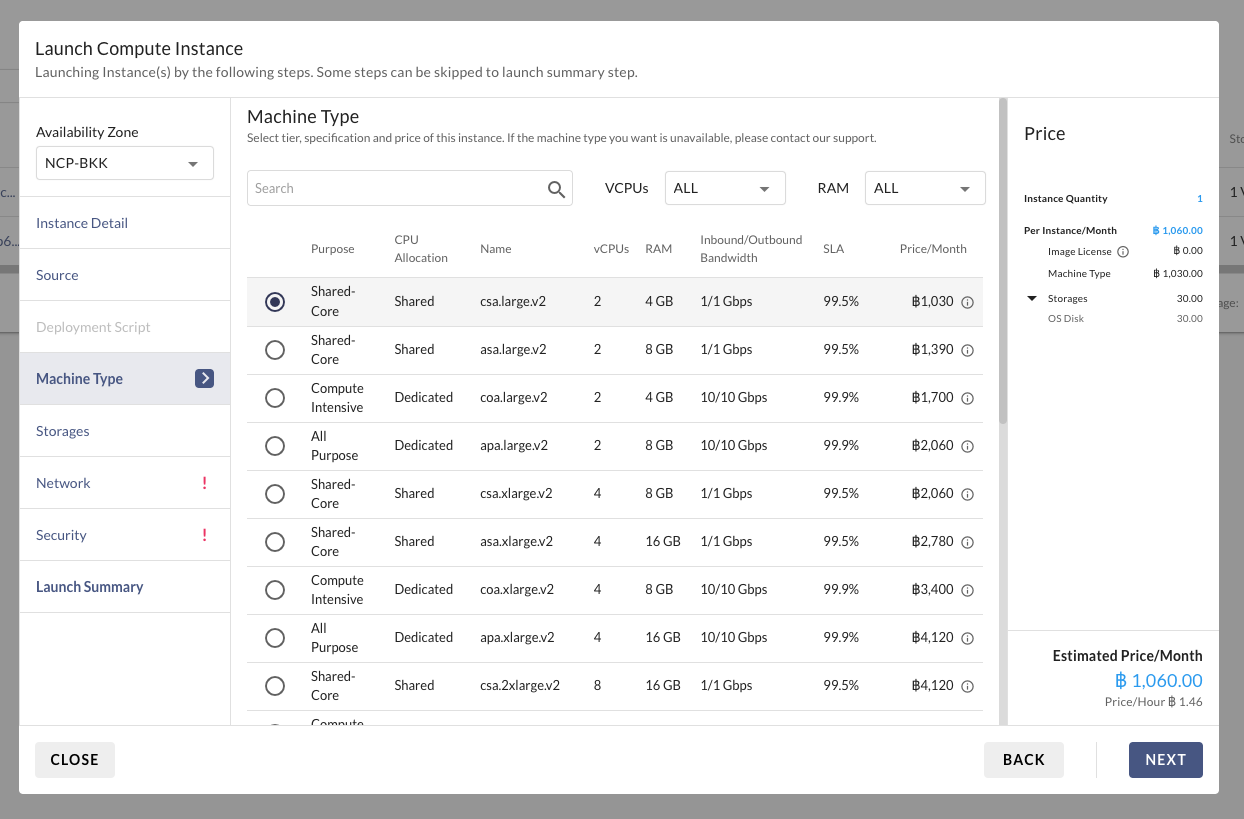1244x819 pixels.
Task: Click info icon next to ฿1,030 price
Action: pos(967,302)
